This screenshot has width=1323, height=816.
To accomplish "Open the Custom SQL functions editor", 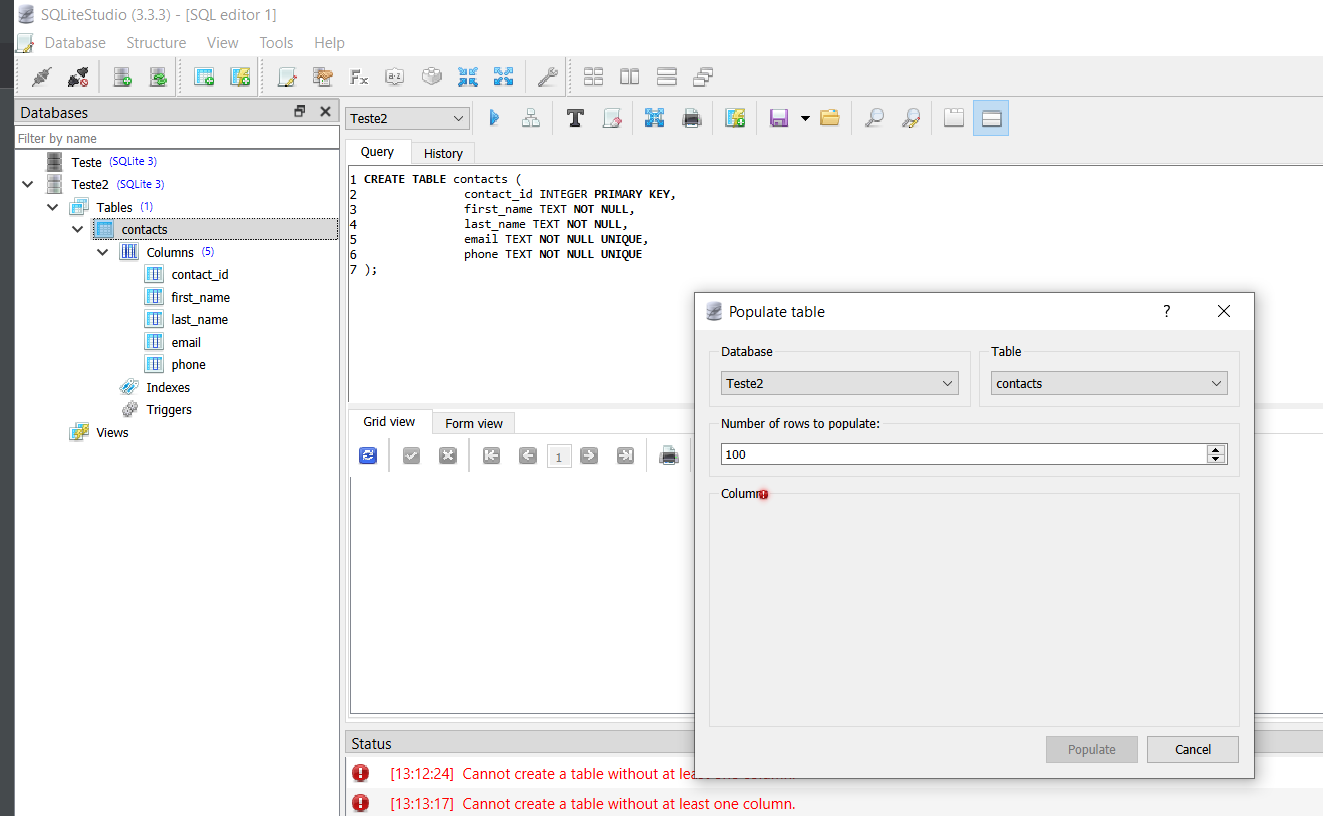I will 359,76.
